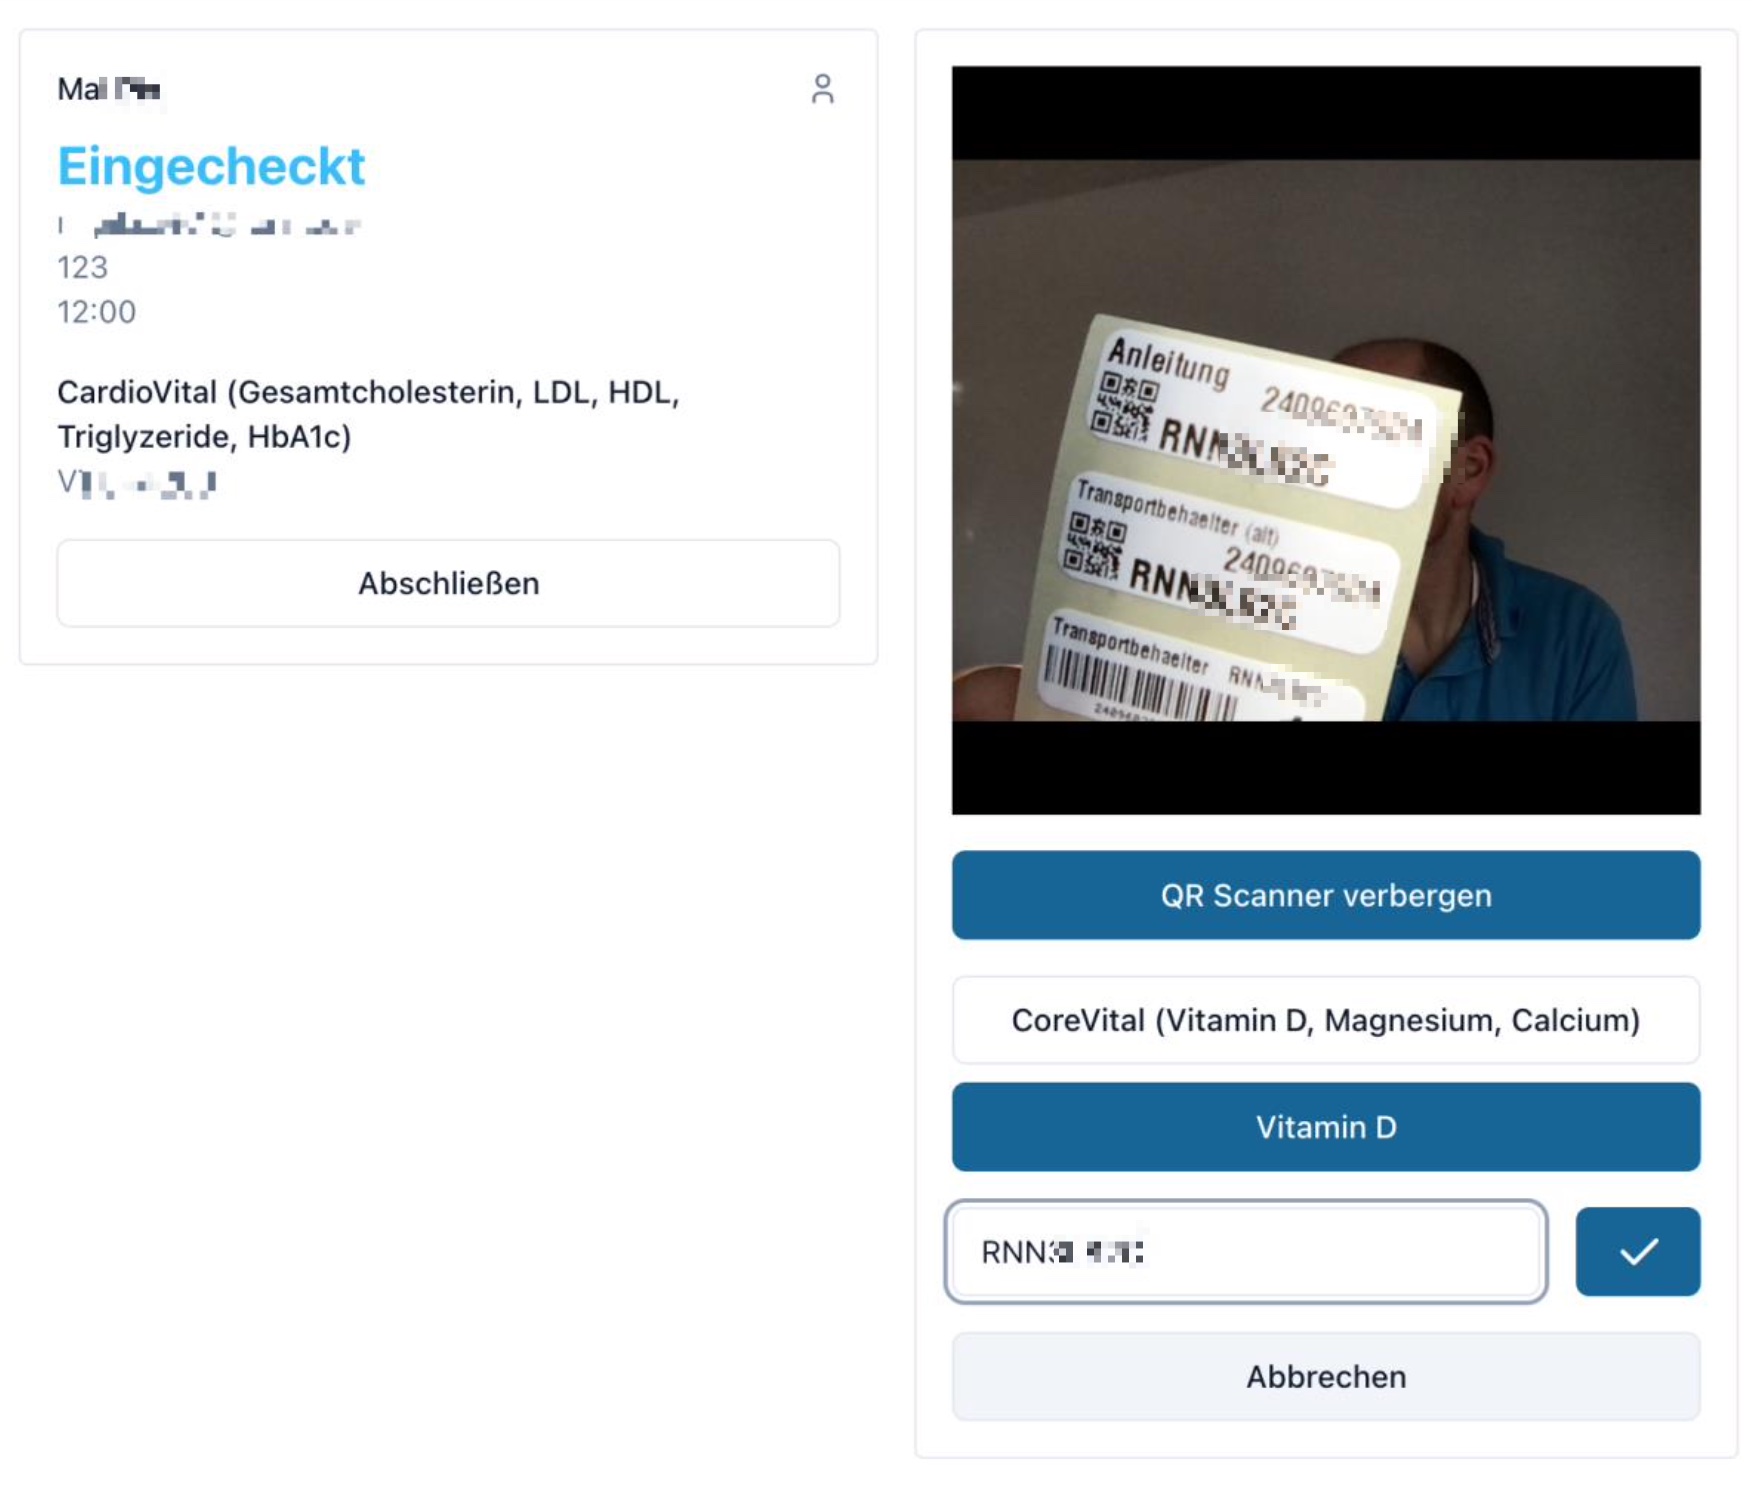The image size is (1752, 1488).
Task: Click the 123 number line
Action: [x=82, y=267]
